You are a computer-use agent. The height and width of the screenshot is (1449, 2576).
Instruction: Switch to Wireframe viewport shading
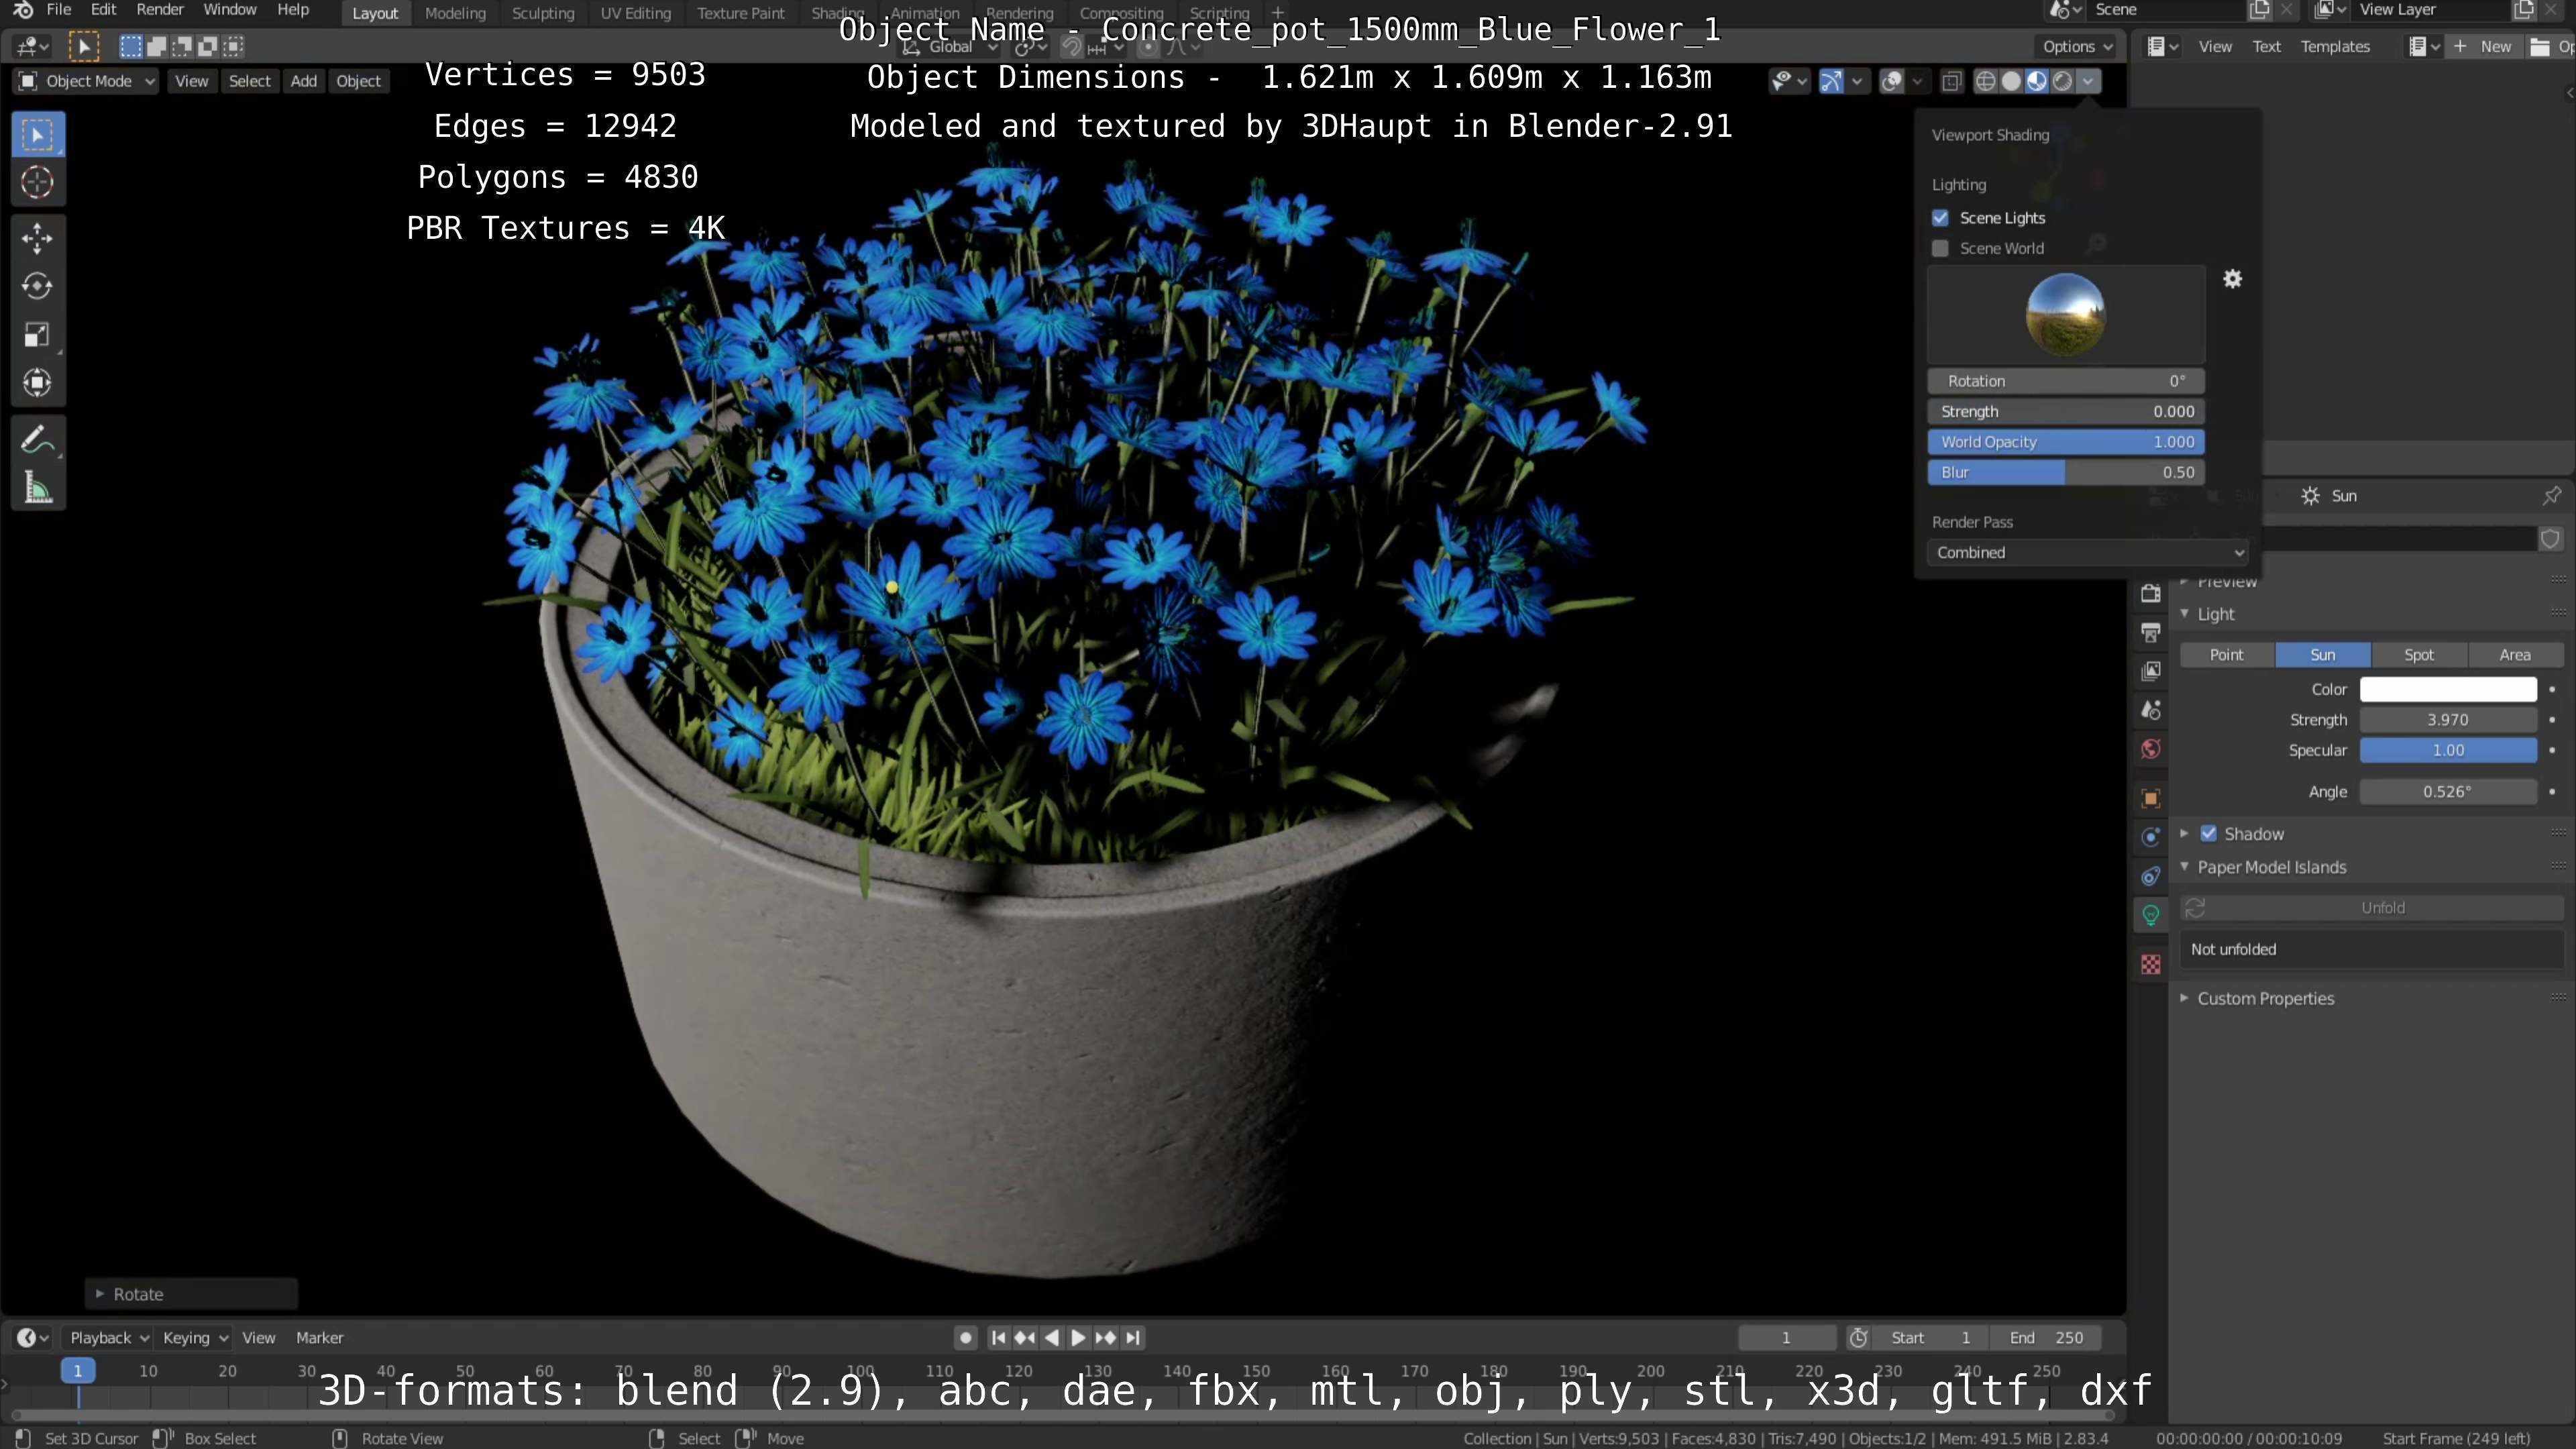coord(1986,82)
